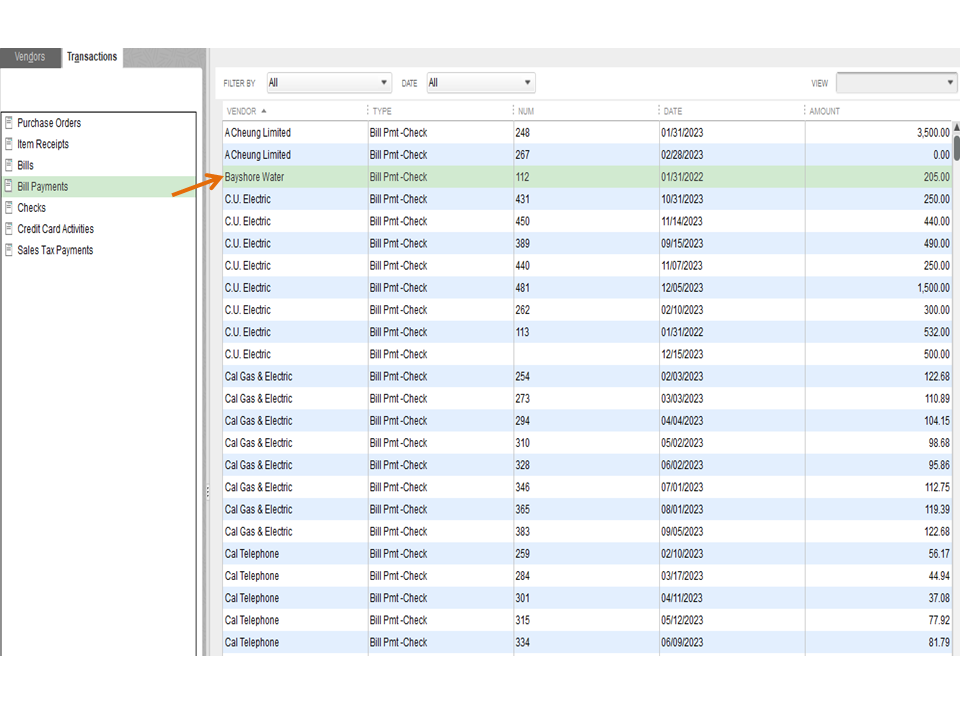Click the Purchase Orders document icon
This screenshot has height=720, width=960.
point(9,123)
